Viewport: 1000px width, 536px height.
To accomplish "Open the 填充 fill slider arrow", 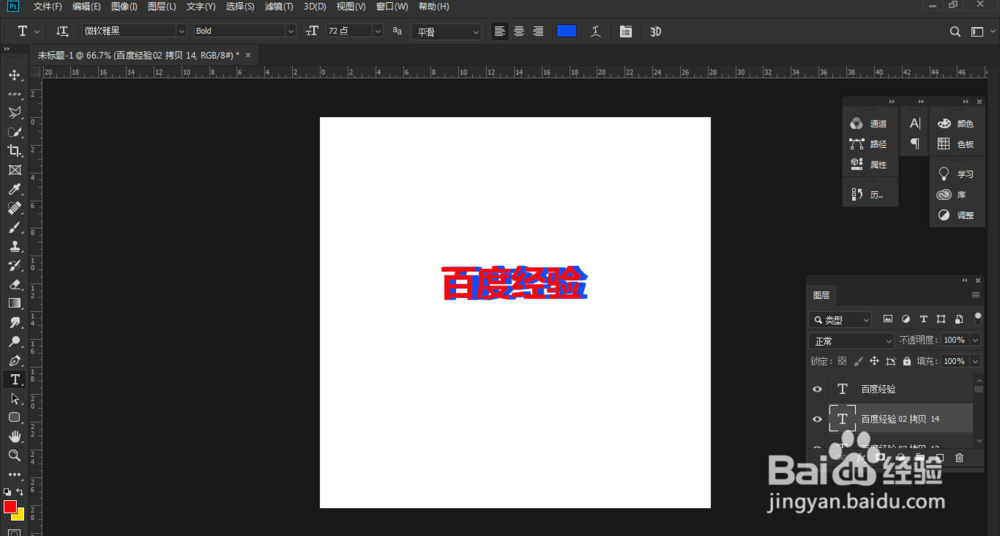I will pos(975,361).
